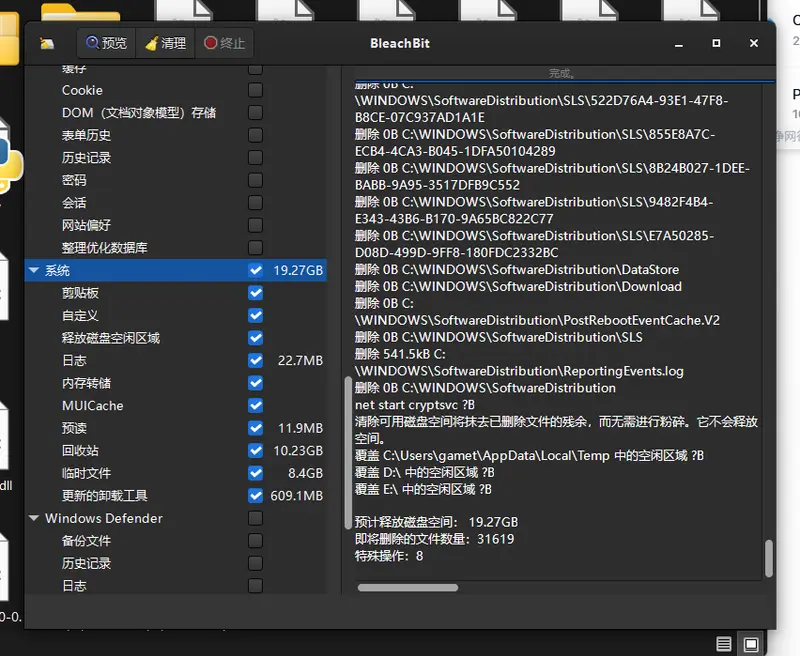Click the 特殊操作: 8 line
800x656 pixels.
[x=389, y=556]
